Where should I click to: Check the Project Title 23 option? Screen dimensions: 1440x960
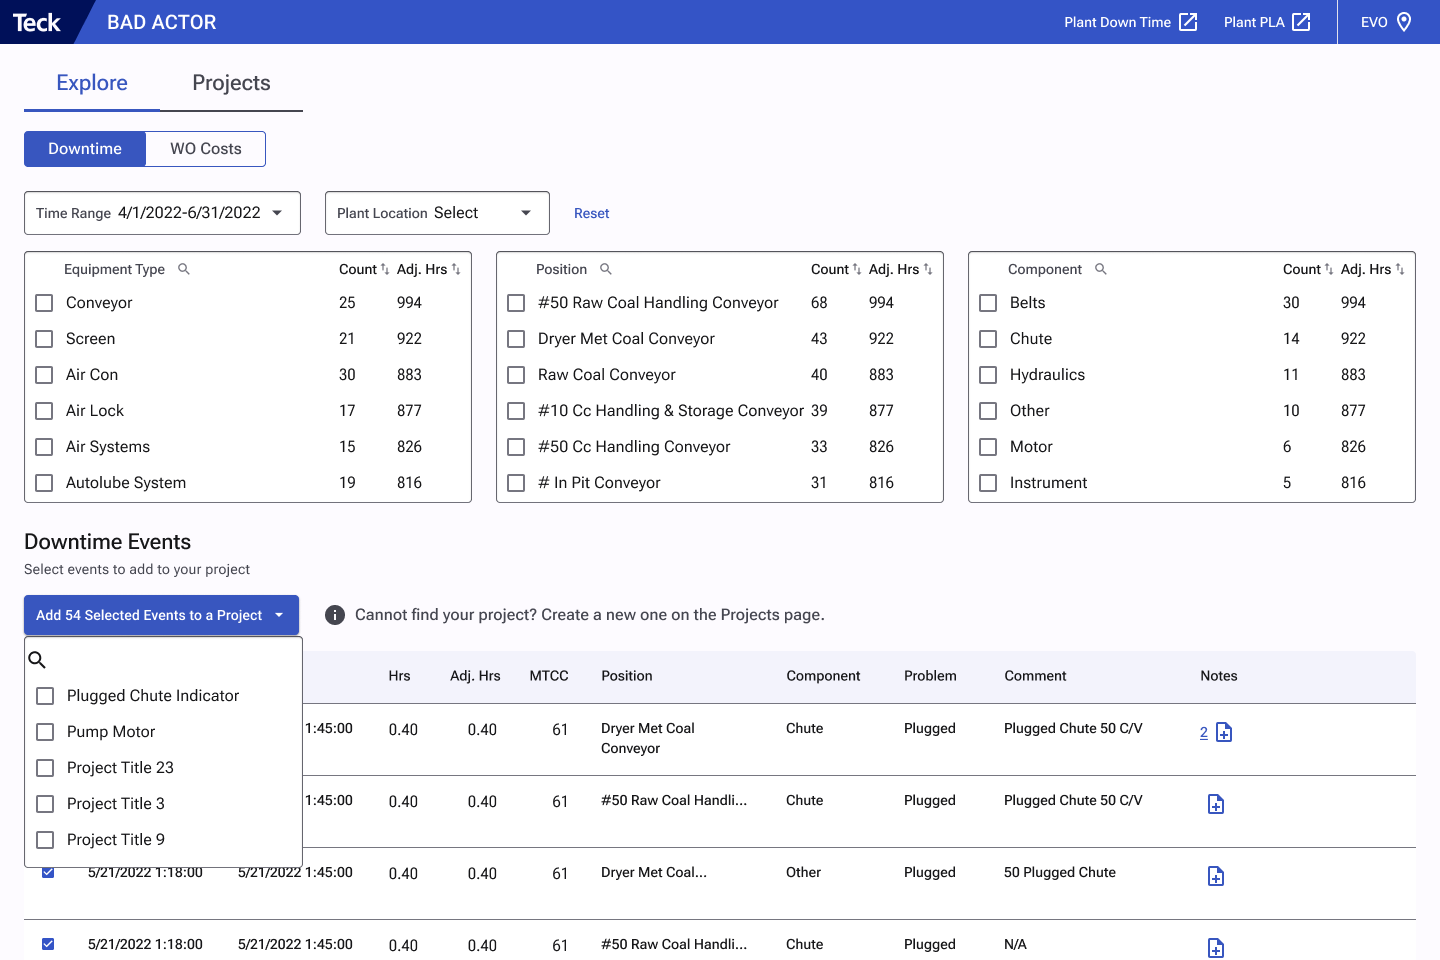pos(45,768)
